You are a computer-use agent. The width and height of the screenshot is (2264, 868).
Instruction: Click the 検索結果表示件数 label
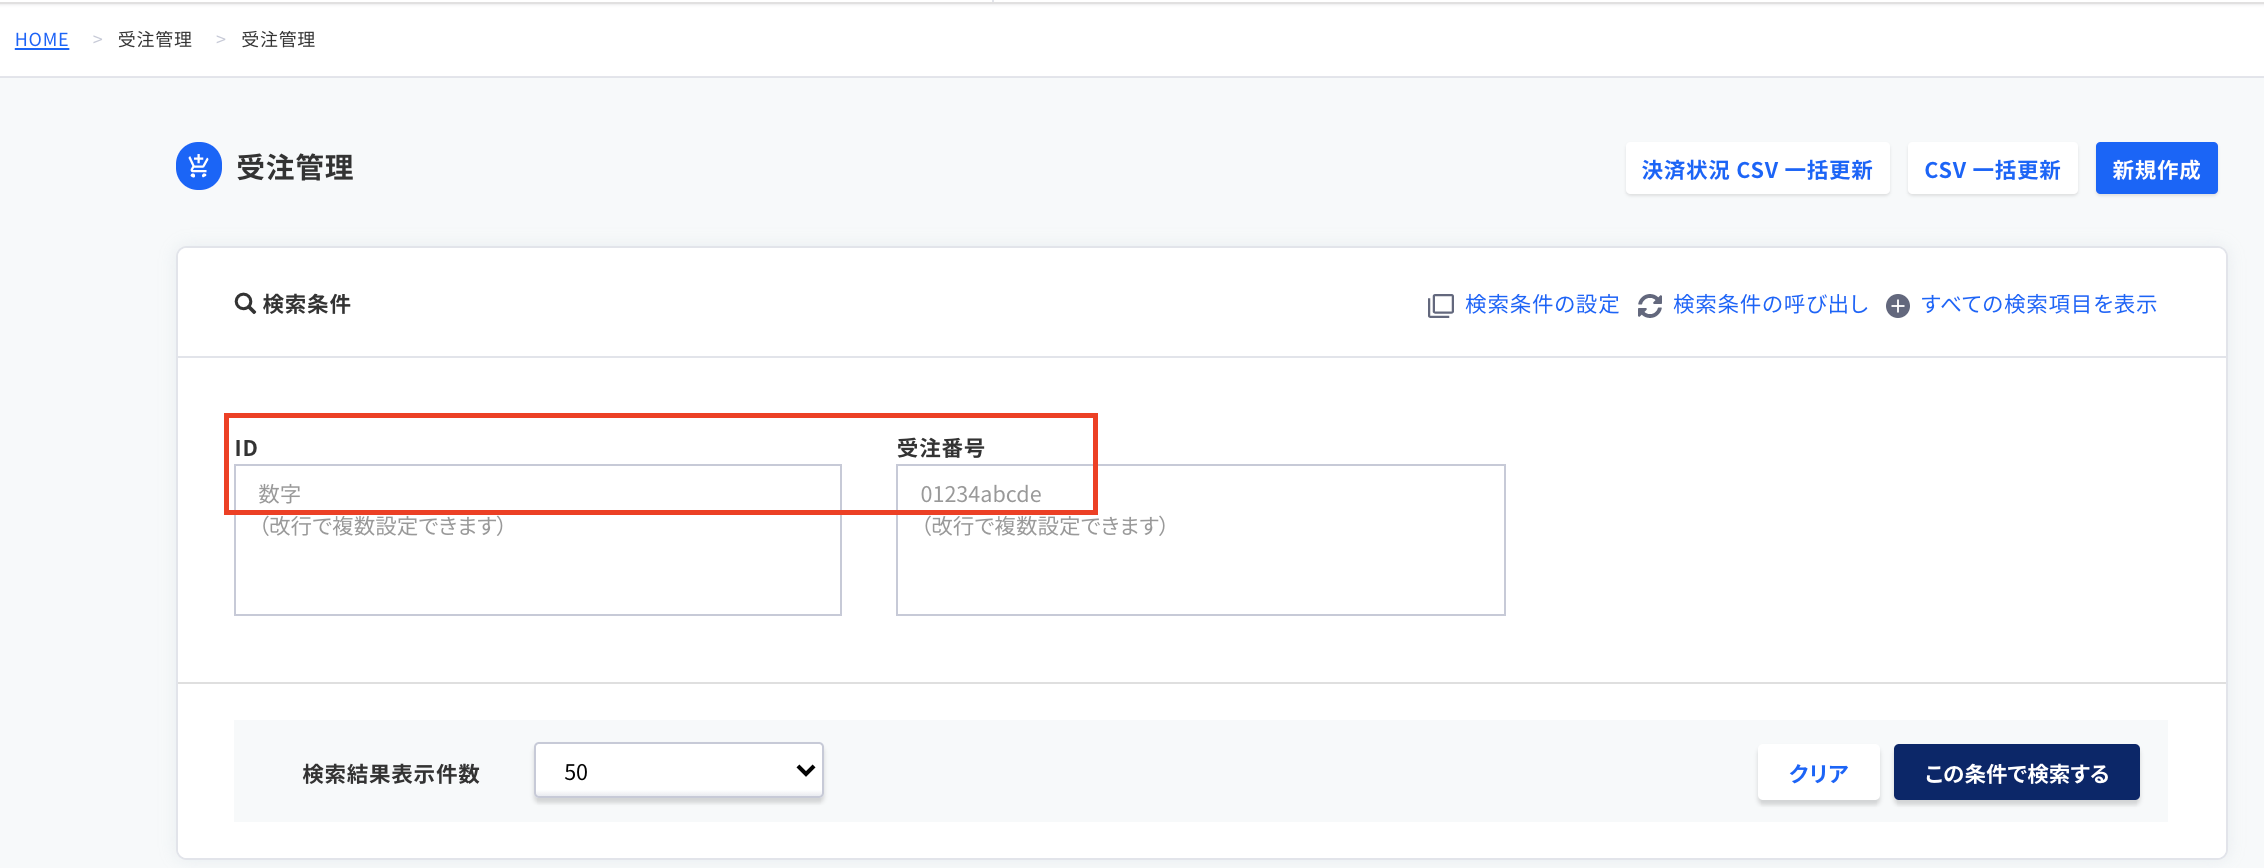coord(391,773)
